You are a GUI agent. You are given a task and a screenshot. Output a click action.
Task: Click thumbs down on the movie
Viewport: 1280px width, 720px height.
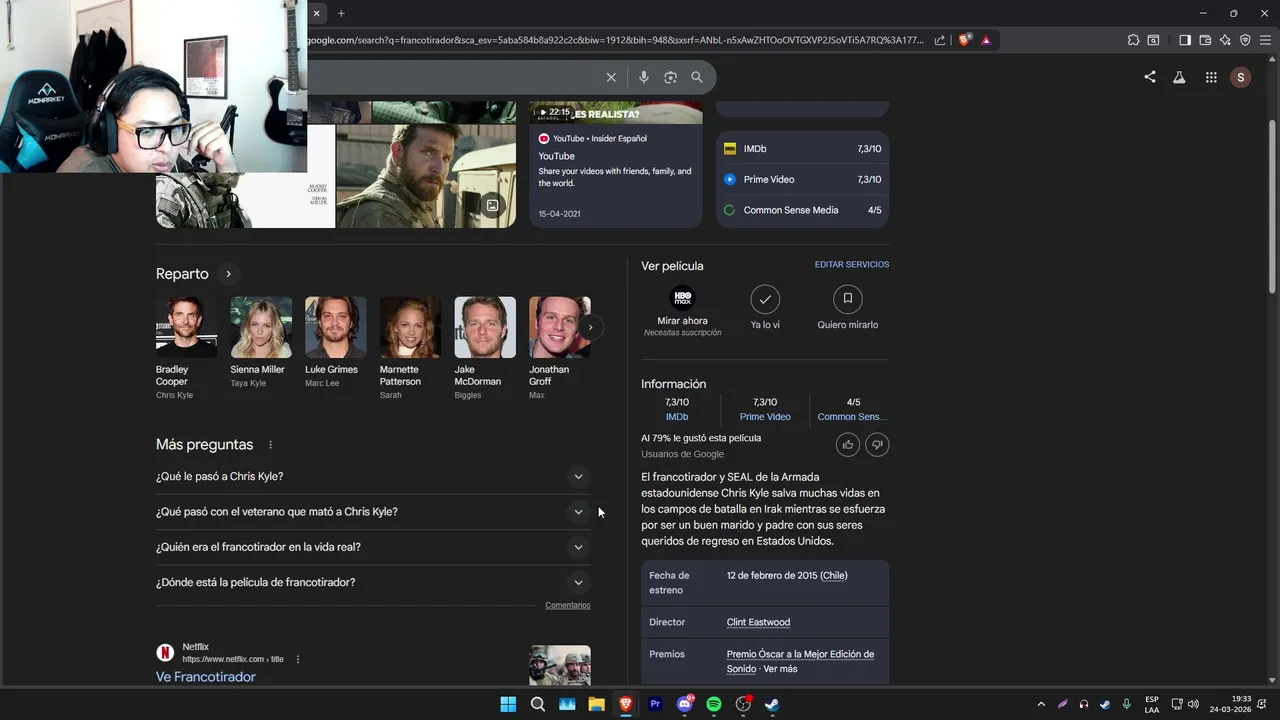(x=877, y=444)
